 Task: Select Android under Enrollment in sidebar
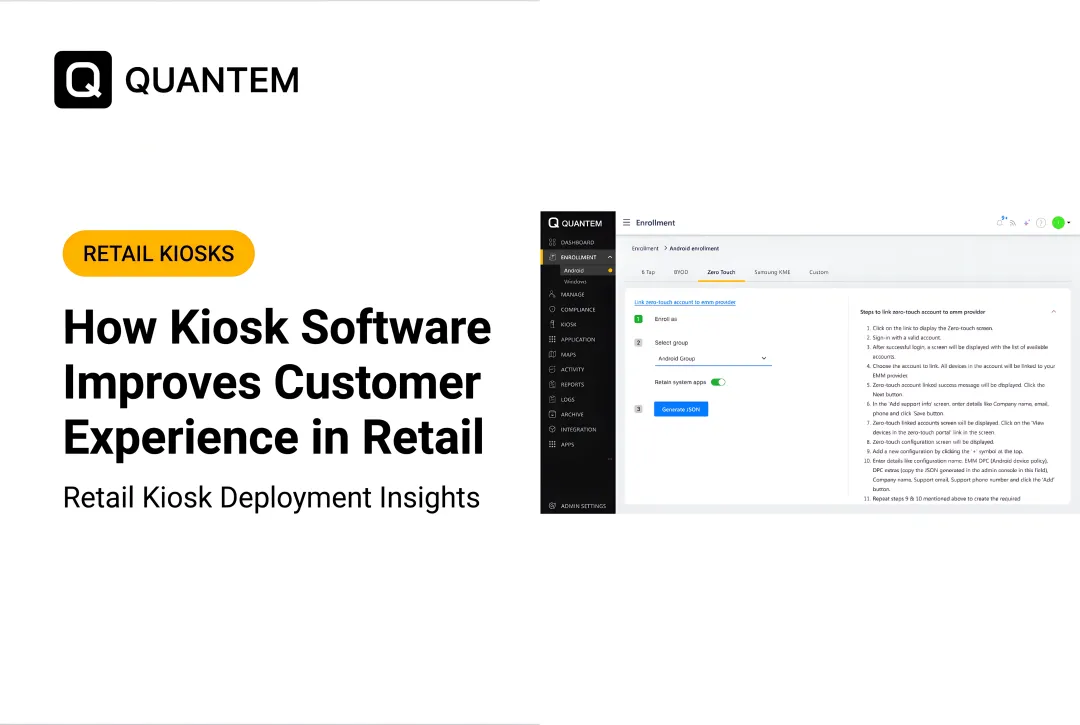coord(574,271)
